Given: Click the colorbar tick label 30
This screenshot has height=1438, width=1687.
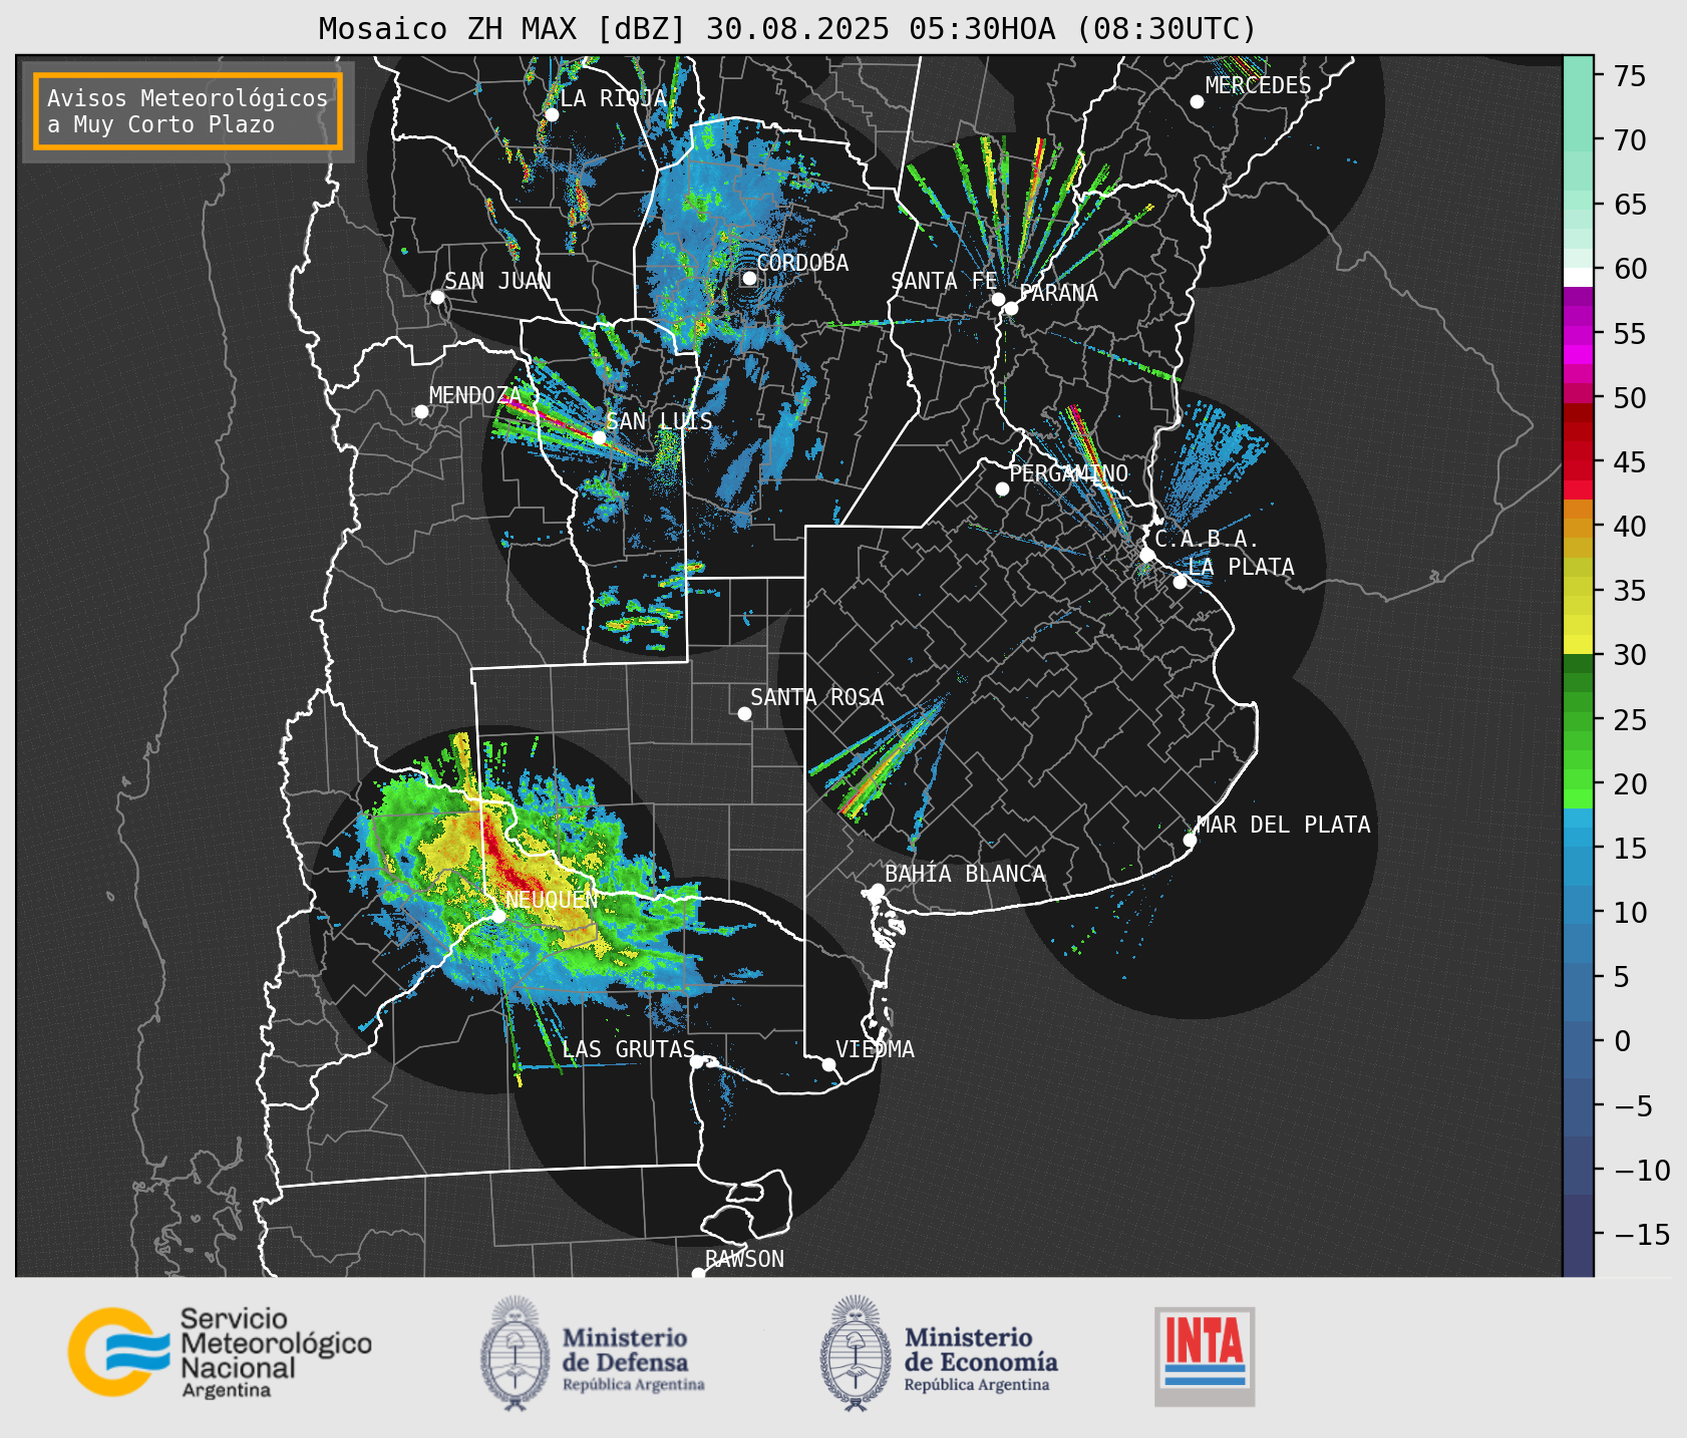Looking at the screenshot, I should tap(1629, 655).
